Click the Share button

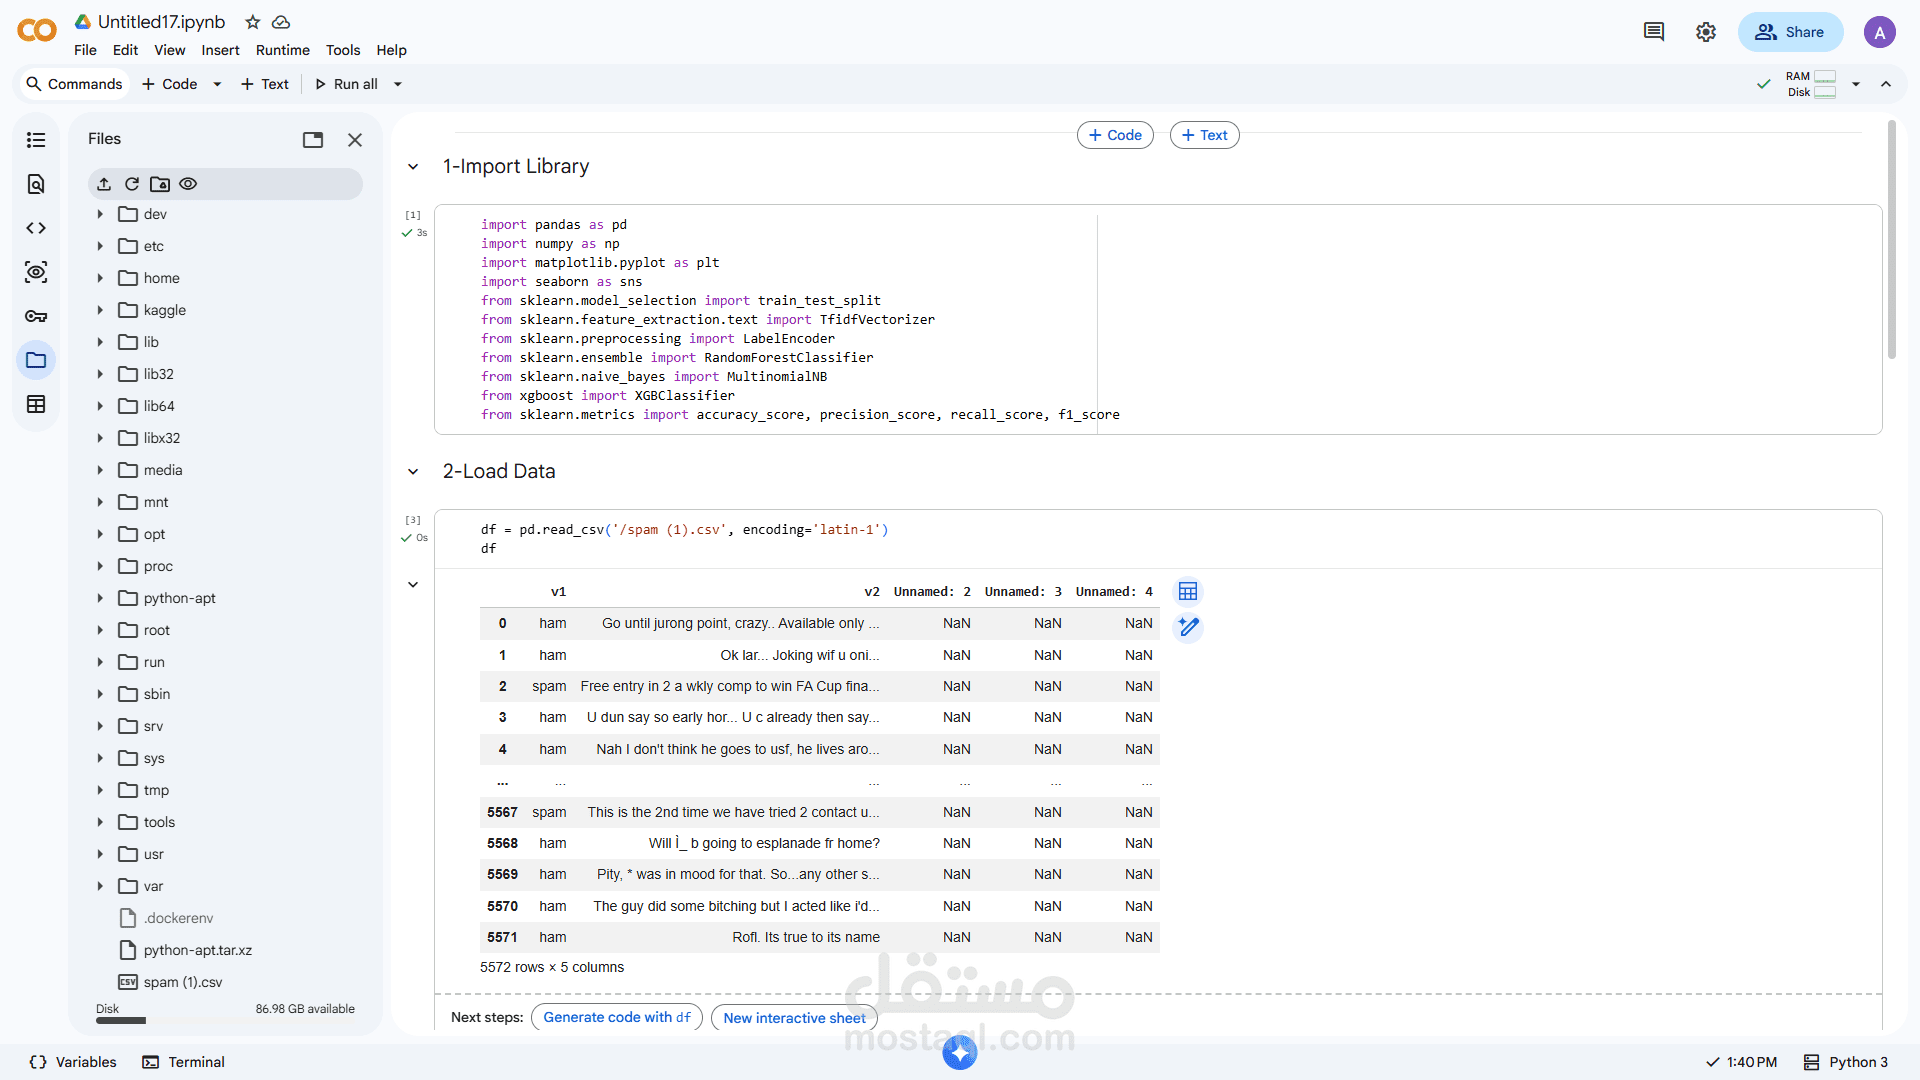pyautogui.click(x=1790, y=32)
